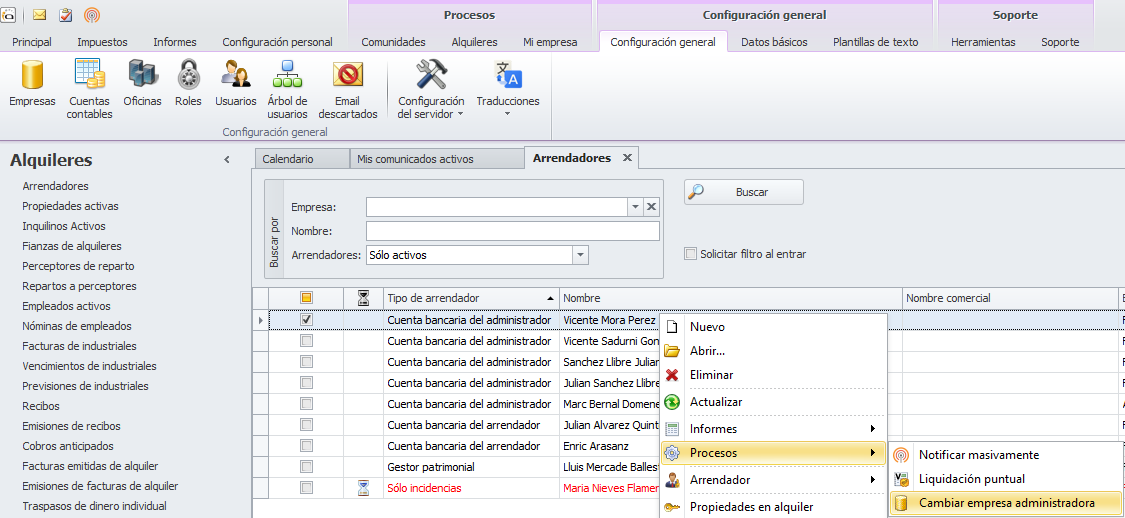Open the Arrendadores filter dropdown
Image resolution: width=1125 pixels, height=518 pixels.
580,255
